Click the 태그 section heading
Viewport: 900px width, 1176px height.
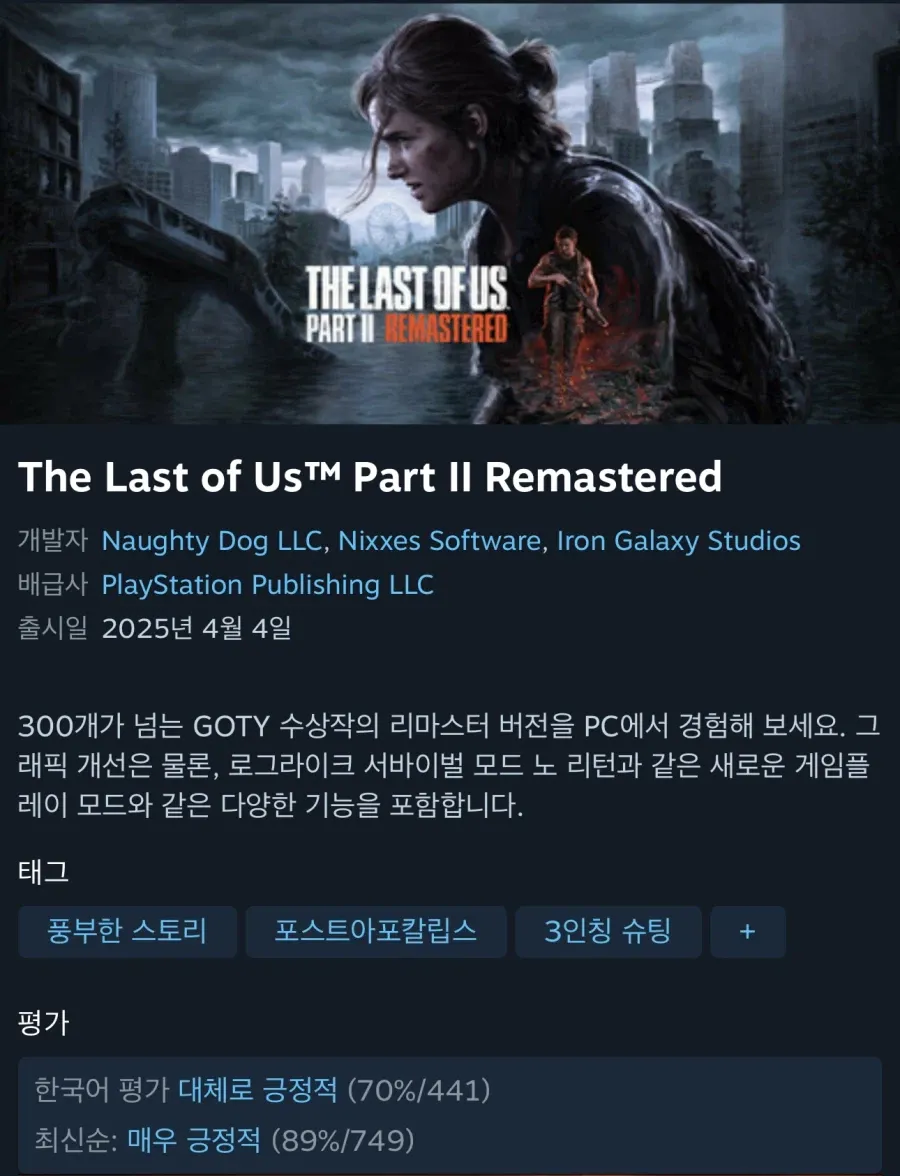44,872
